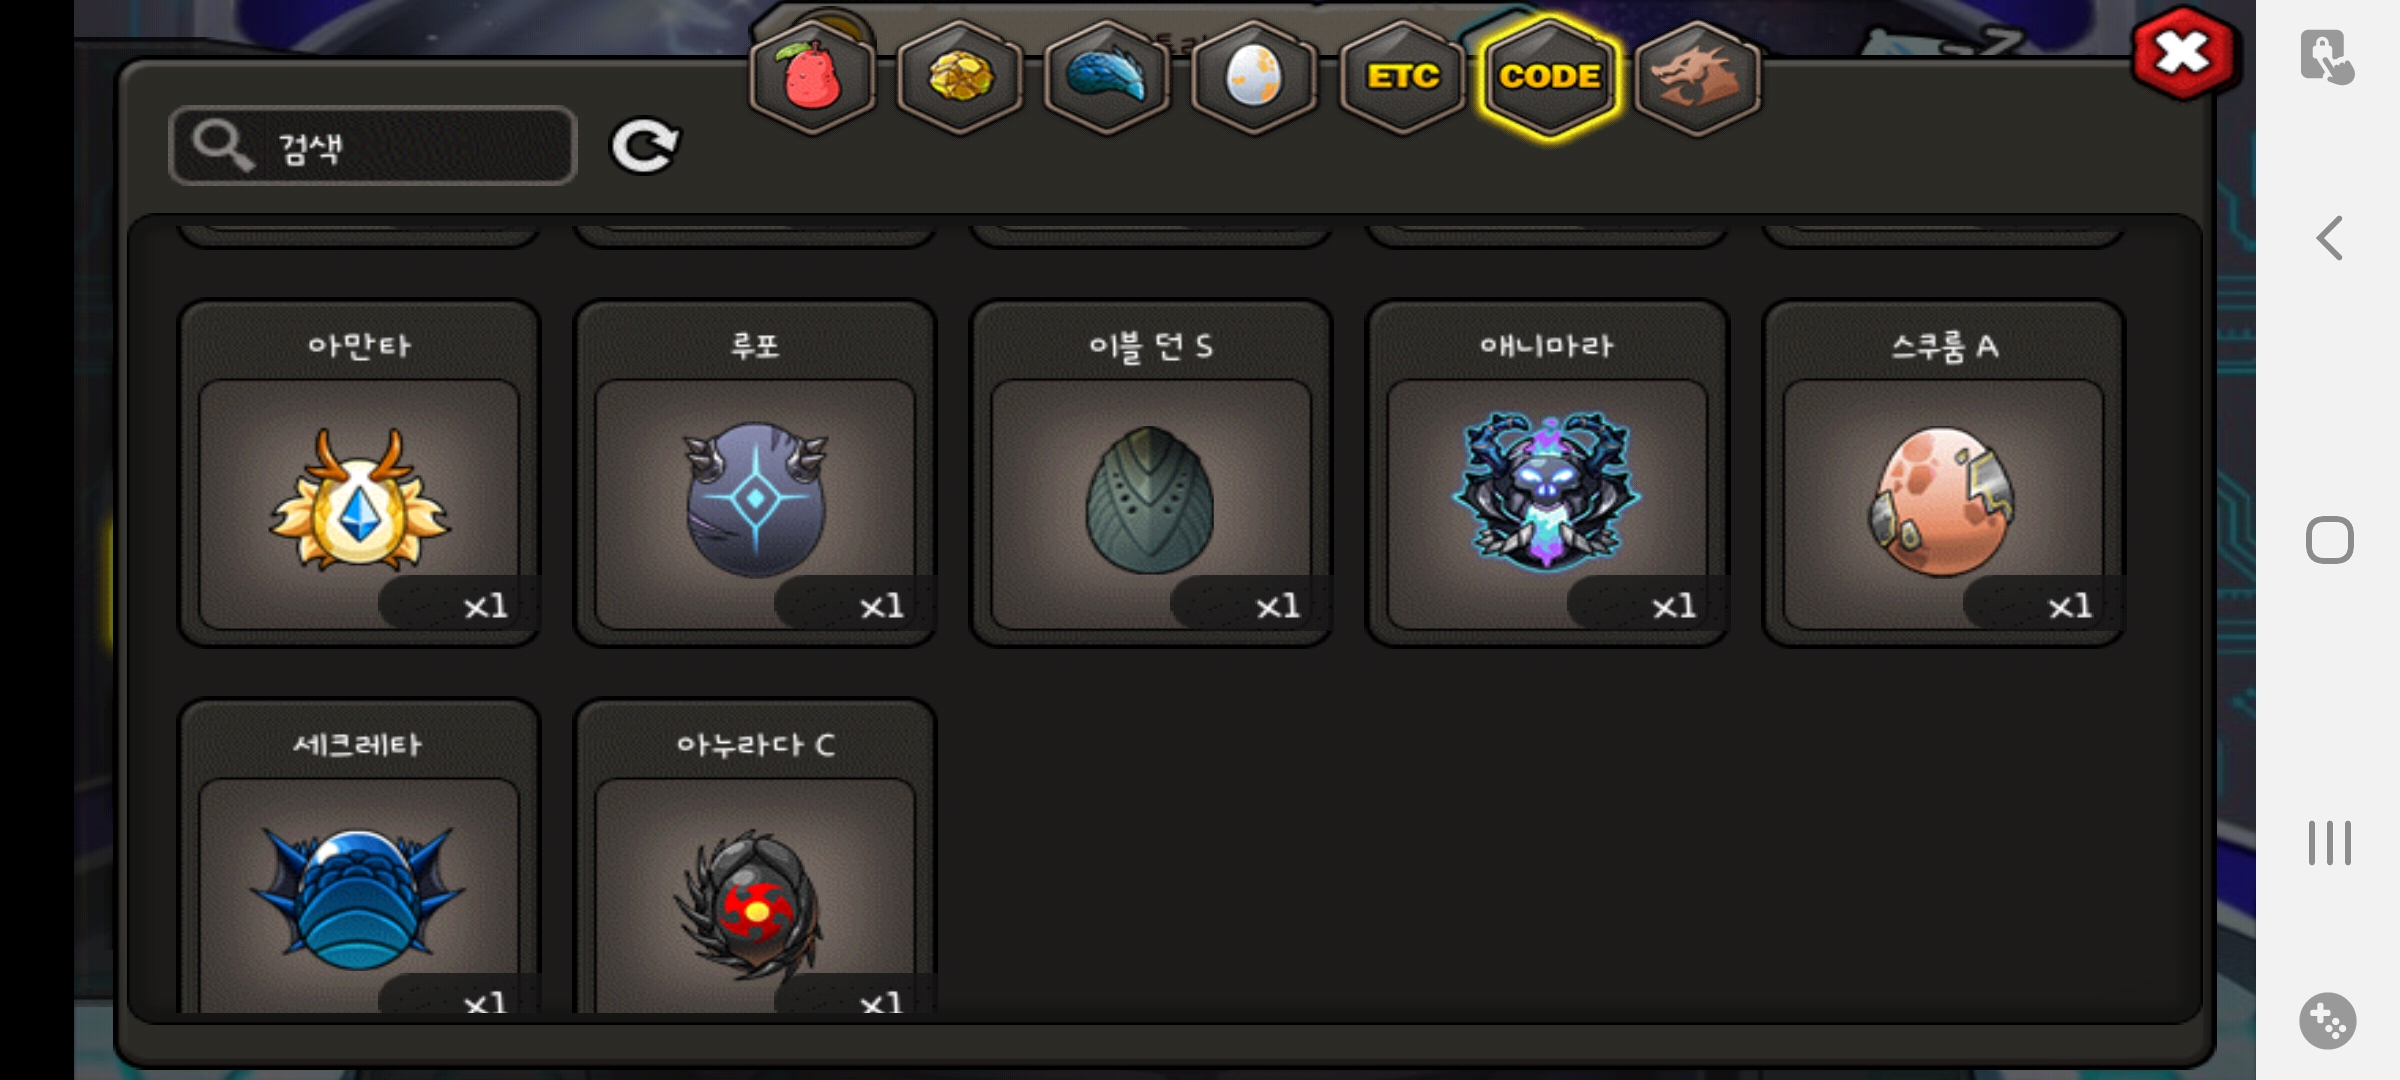Select the 루포 egg item

tap(755, 474)
